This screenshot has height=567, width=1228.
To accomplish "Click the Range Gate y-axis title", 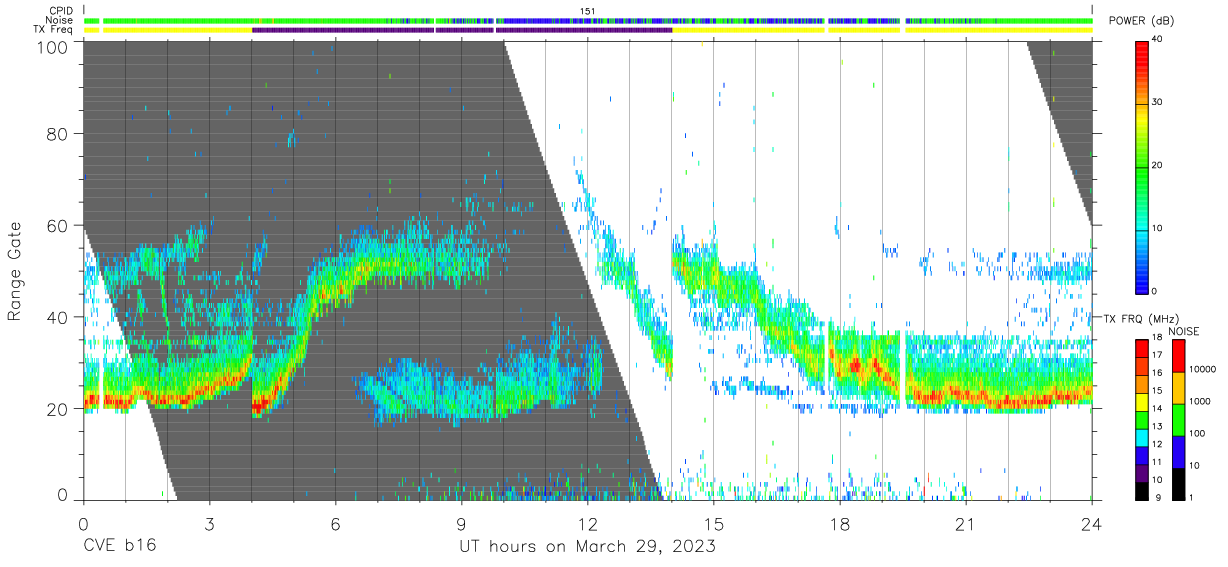I will click(16, 270).
